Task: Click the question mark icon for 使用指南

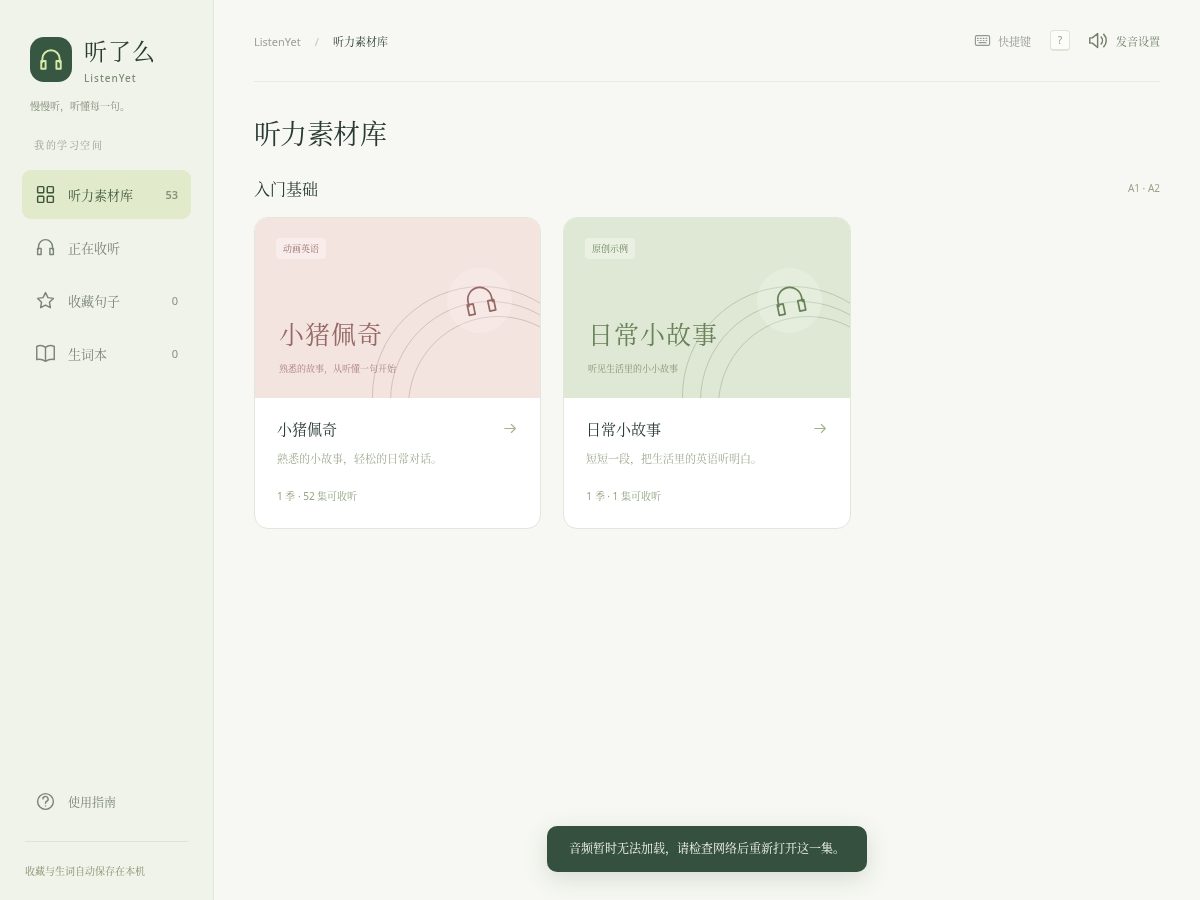Action: 45,801
